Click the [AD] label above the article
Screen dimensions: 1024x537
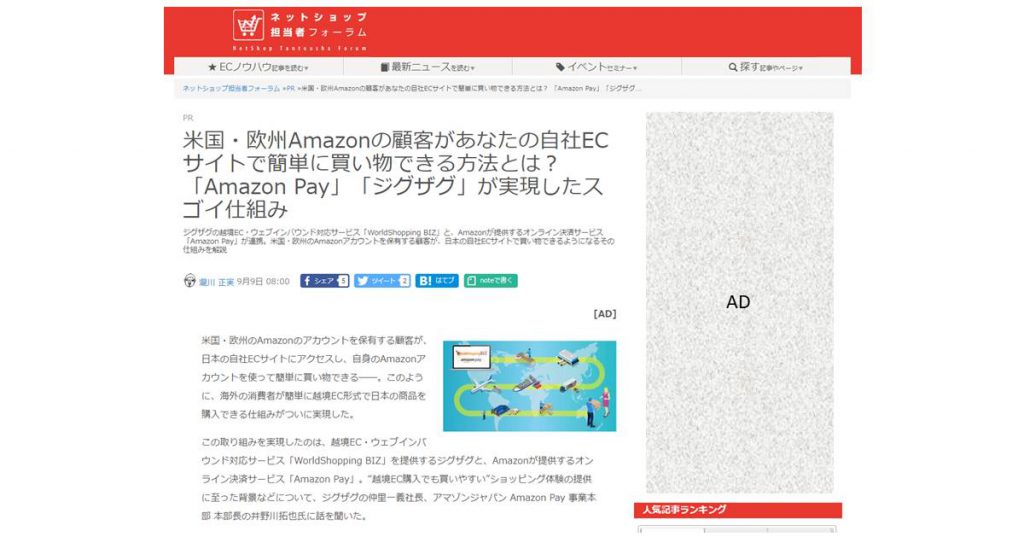pyautogui.click(x=605, y=314)
